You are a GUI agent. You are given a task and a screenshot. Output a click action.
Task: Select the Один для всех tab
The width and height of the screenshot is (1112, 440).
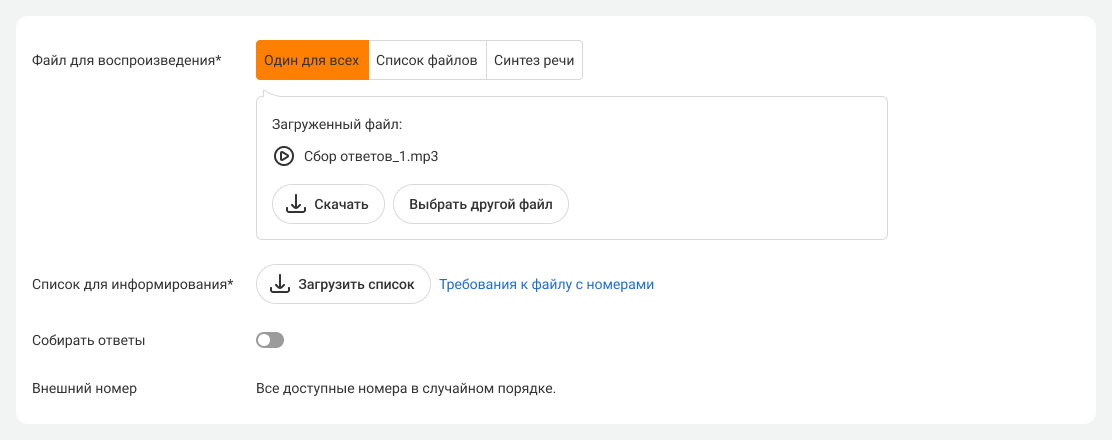click(x=312, y=60)
